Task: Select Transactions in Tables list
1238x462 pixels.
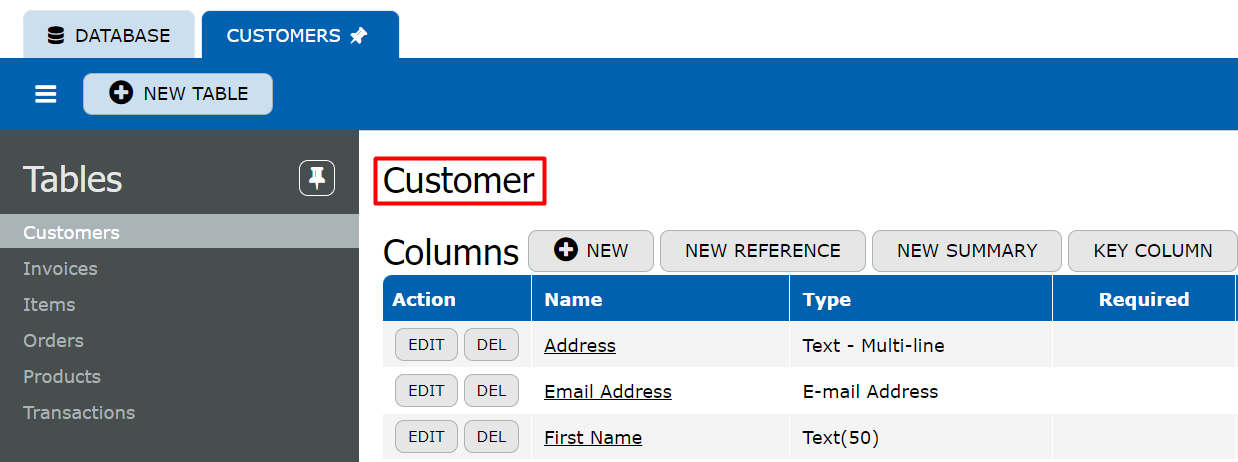Action: coord(179,412)
